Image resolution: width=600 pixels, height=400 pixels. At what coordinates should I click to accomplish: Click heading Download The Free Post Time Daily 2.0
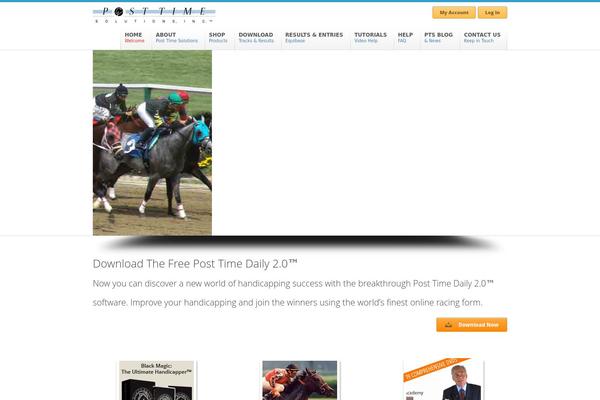[195, 263]
